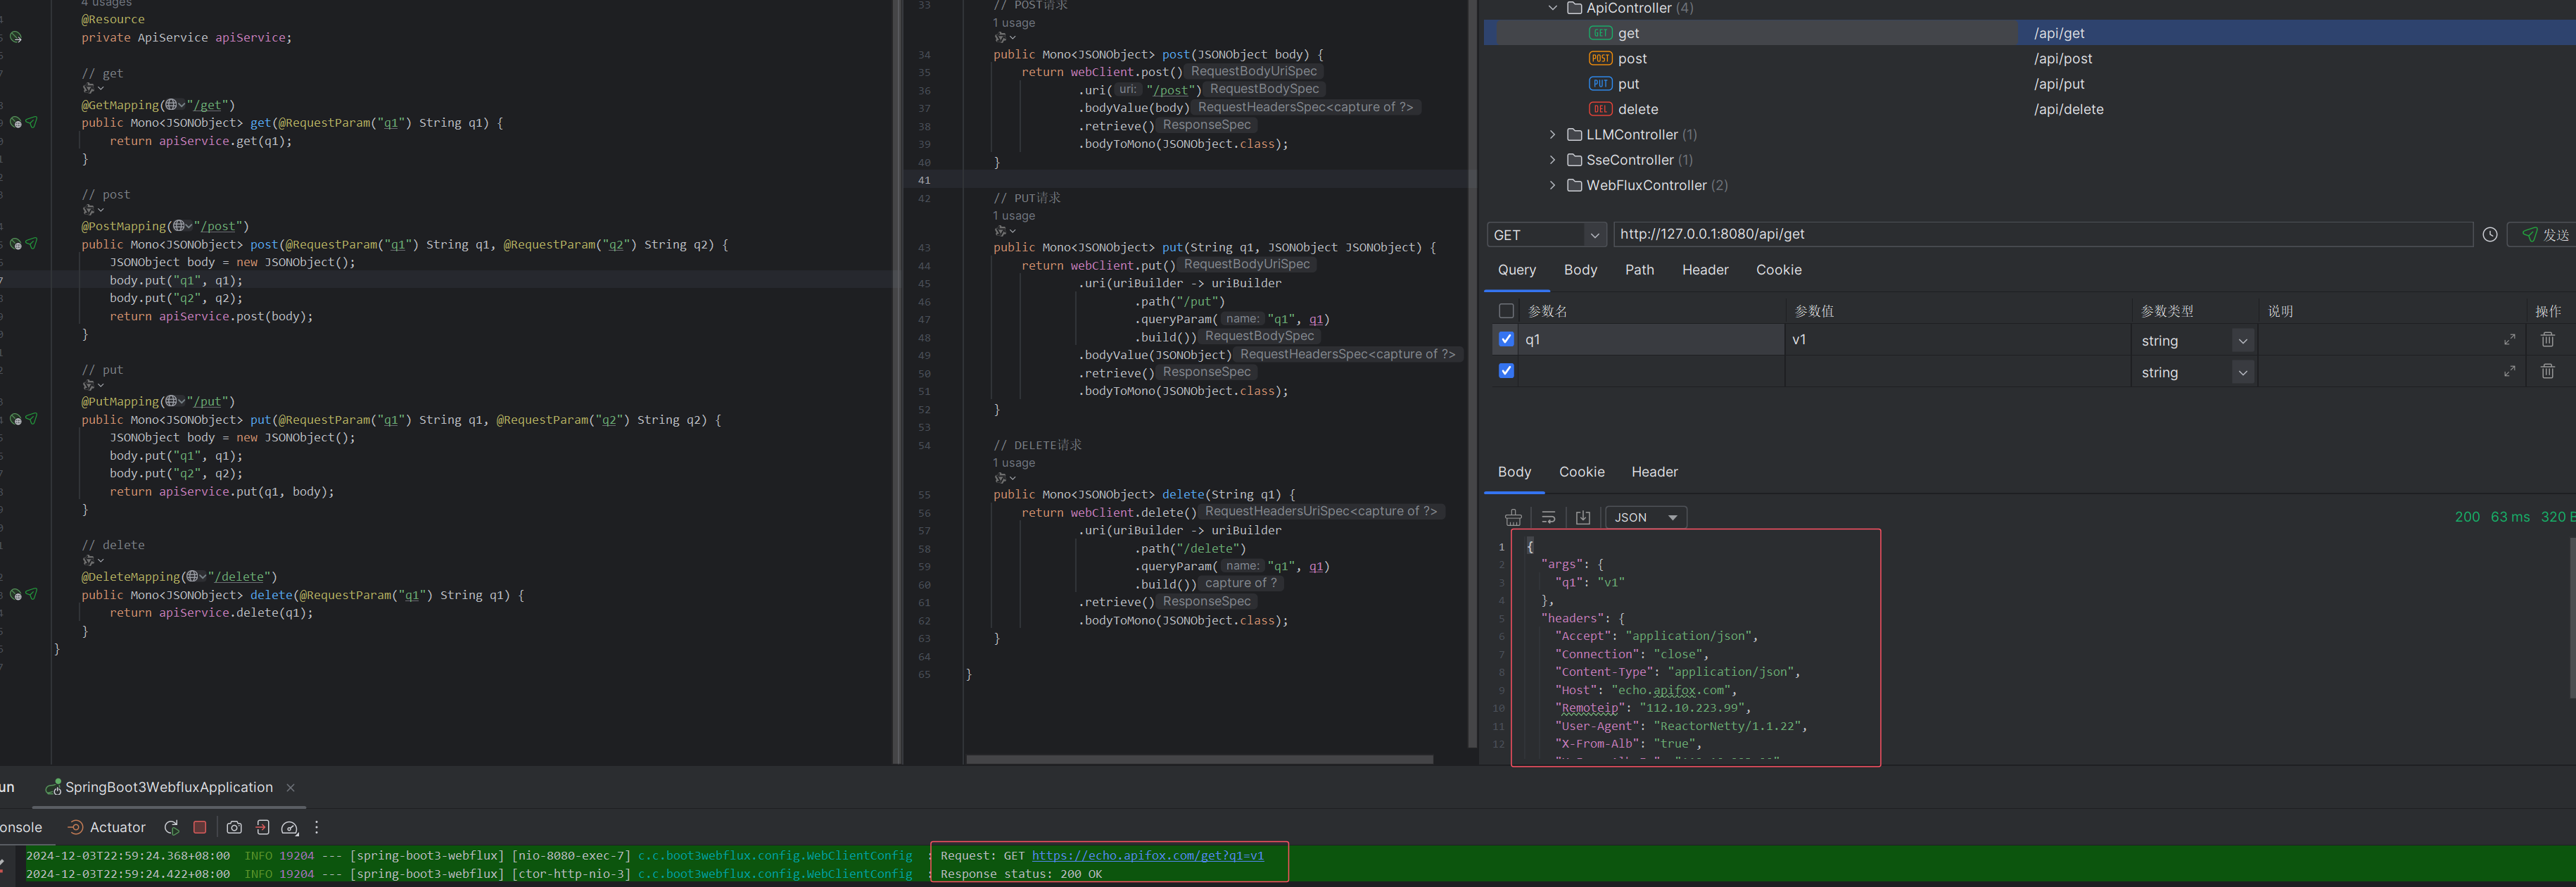This screenshot has width=2576, height=887.
Task: Click the Rerun application icon
Action: (x=172, y=827)
